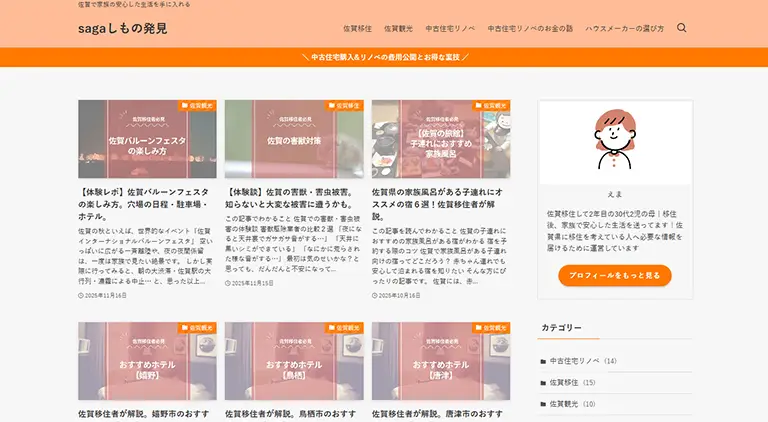Screen dimensions: 768x422
Task: Open おすすめホテル【鳥栖】 thumbnail
Action: [294, 361]
